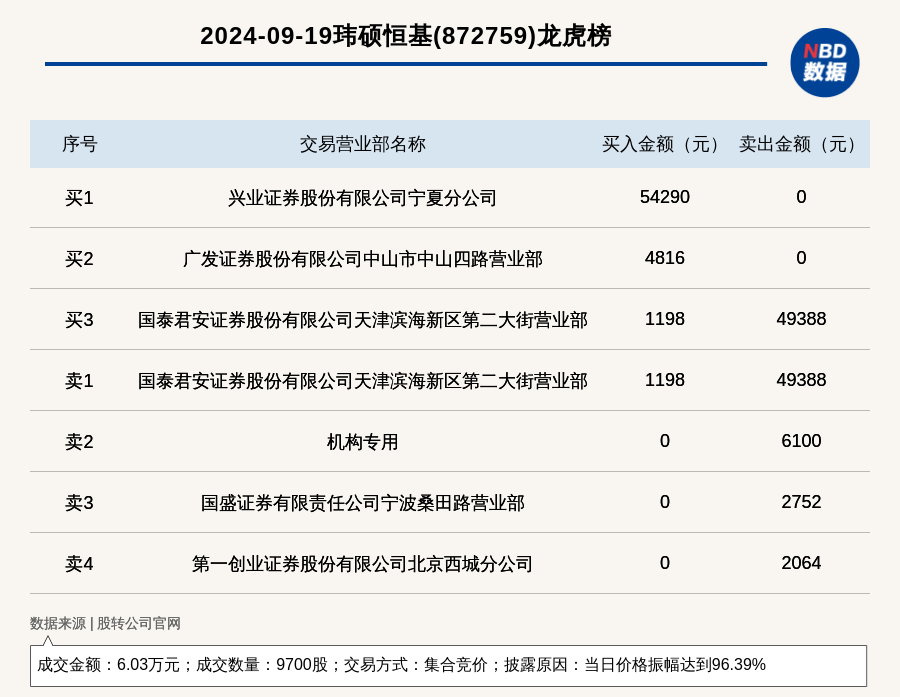Image resolution: width=900 pixels, height=697 pixels.
Task: Click the buy amount 0 in 卖2 row
Action: (x=665, y=440)
